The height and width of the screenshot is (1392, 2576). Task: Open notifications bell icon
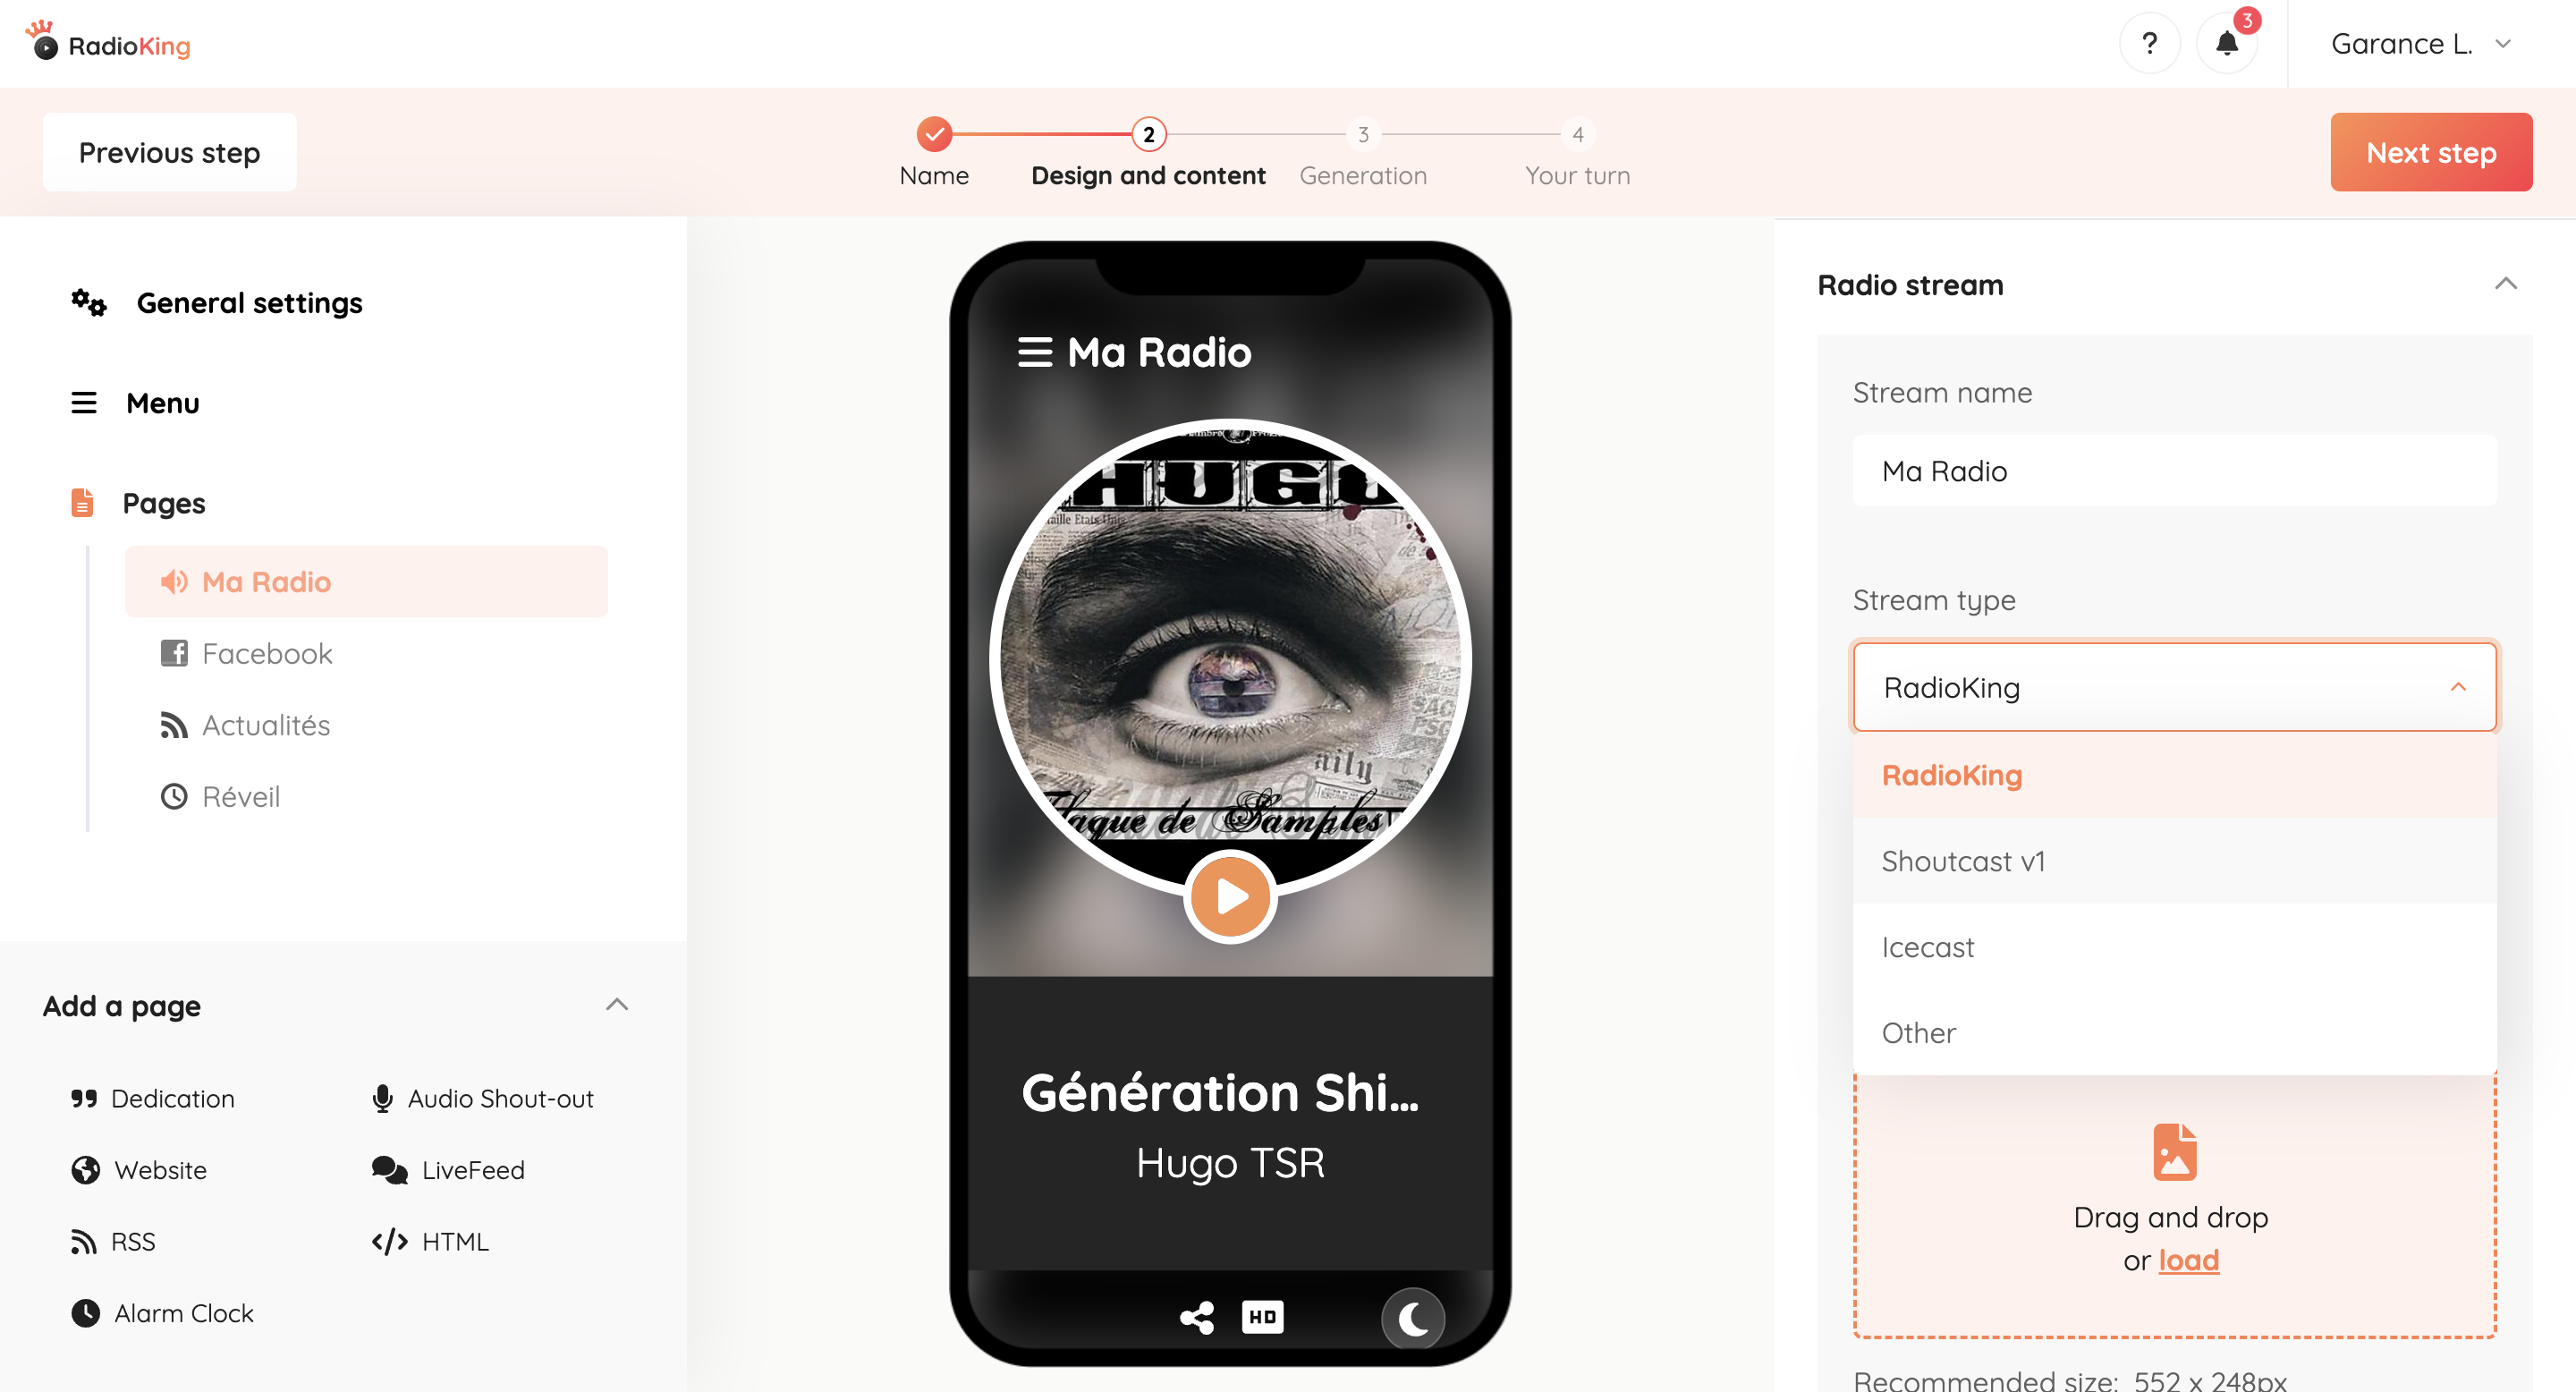[2226, 43]
